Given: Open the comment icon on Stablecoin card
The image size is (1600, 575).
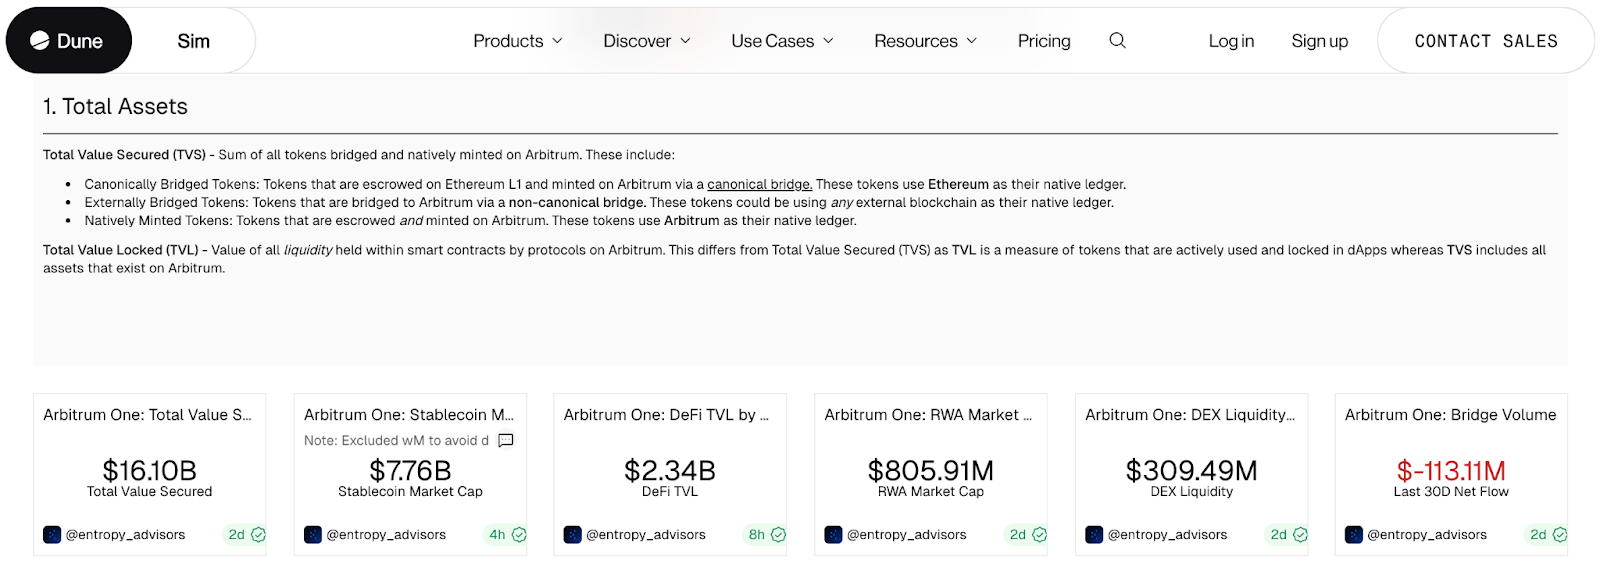Looking at the screenshot, I should click(506, 440).
